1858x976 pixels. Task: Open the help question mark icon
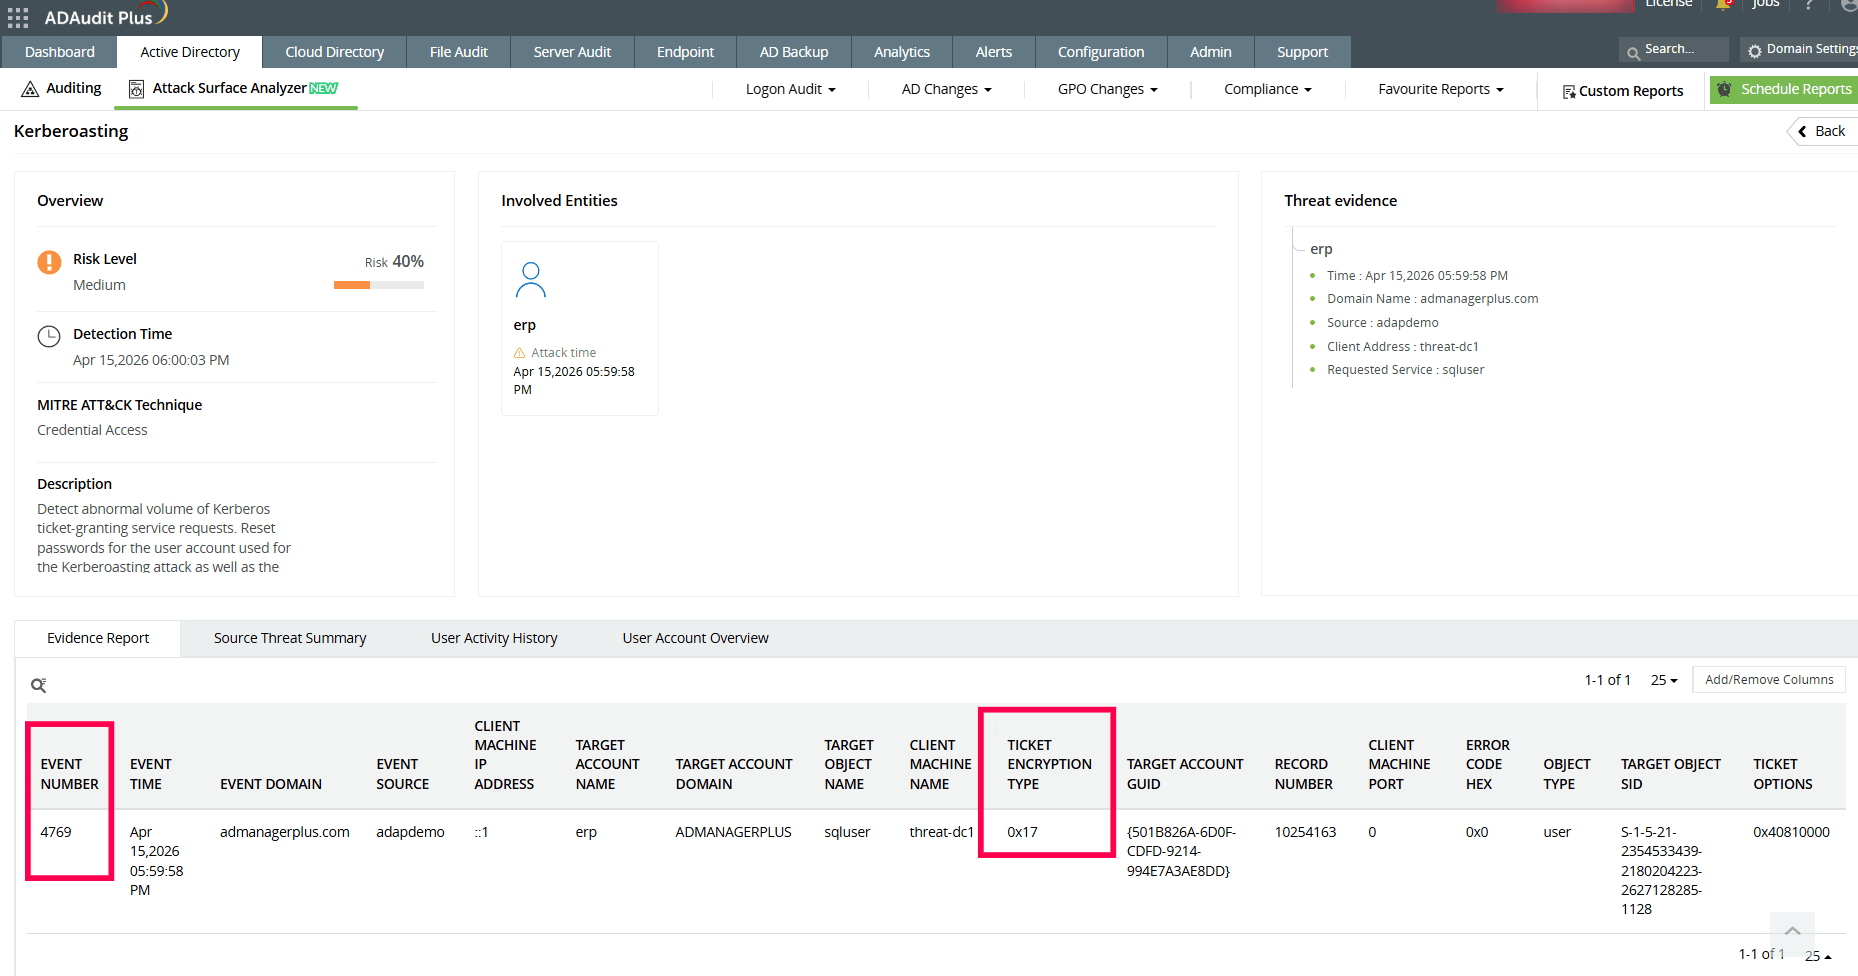1809,4
